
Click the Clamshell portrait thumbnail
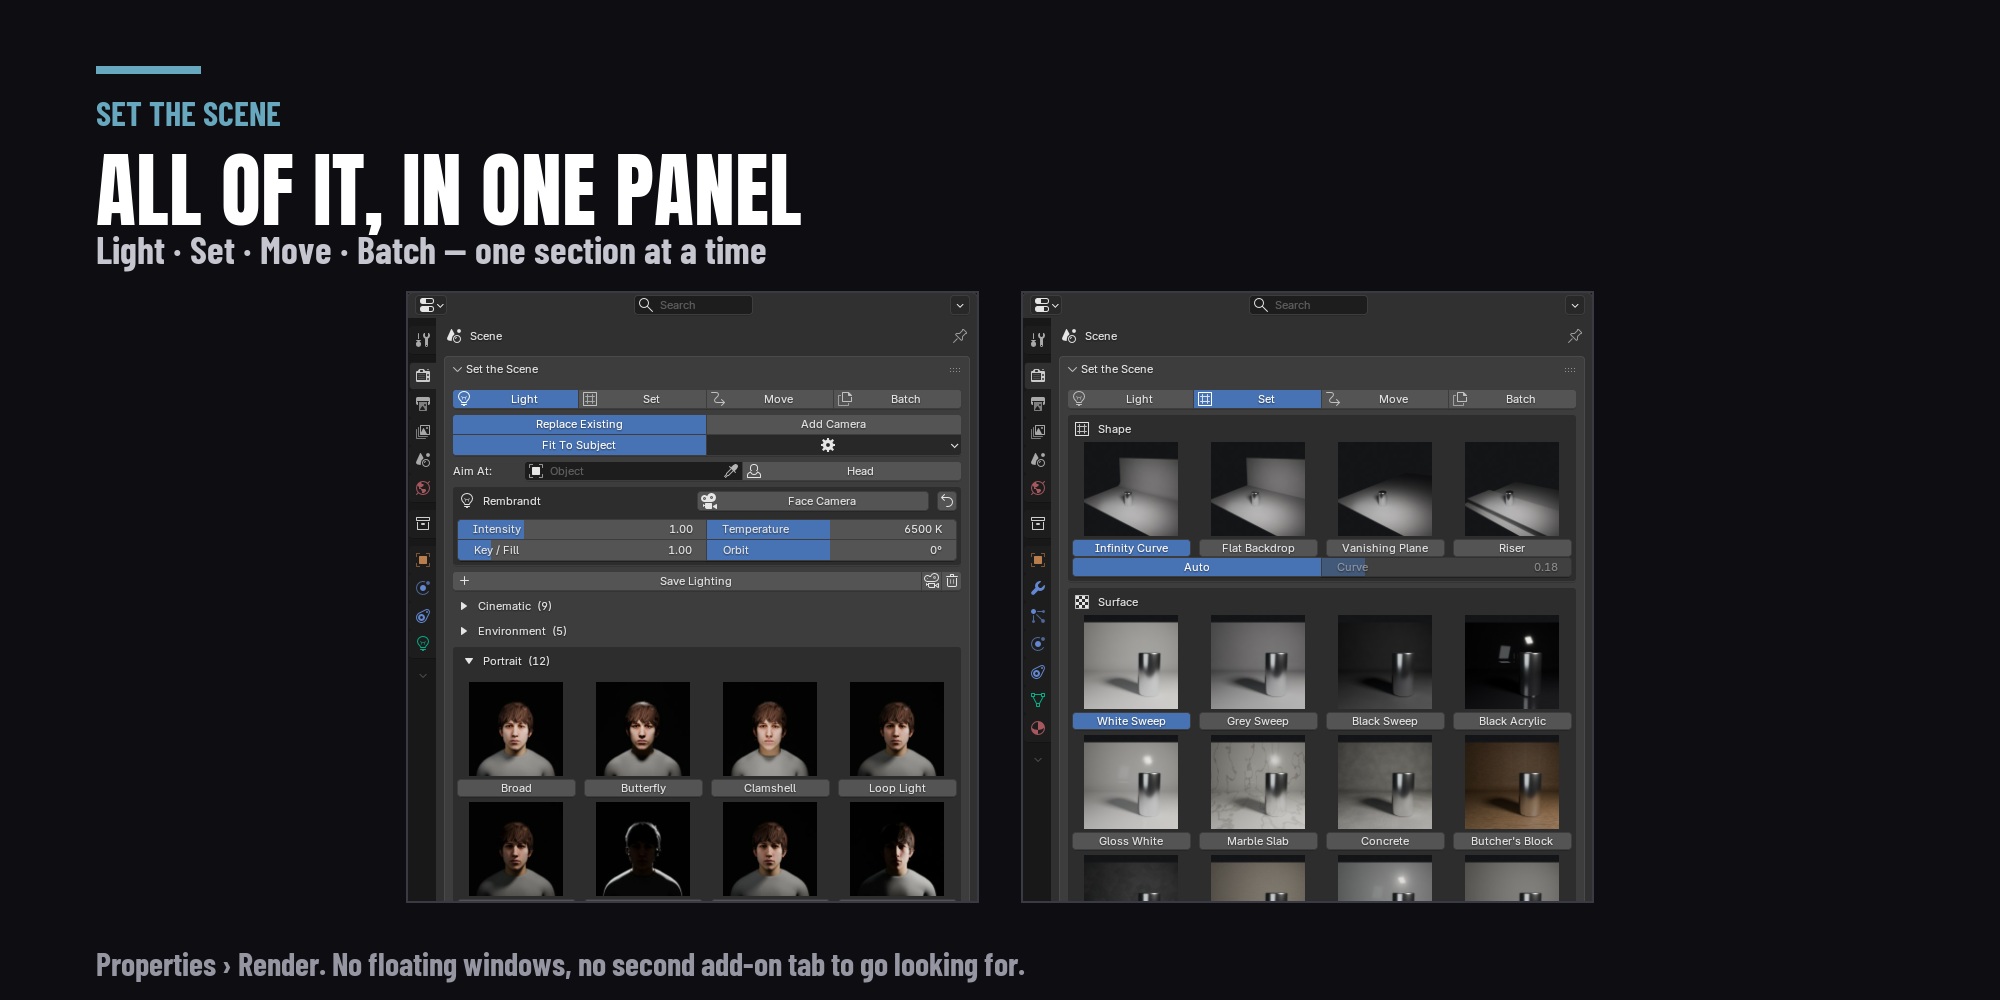pos(770,729)
